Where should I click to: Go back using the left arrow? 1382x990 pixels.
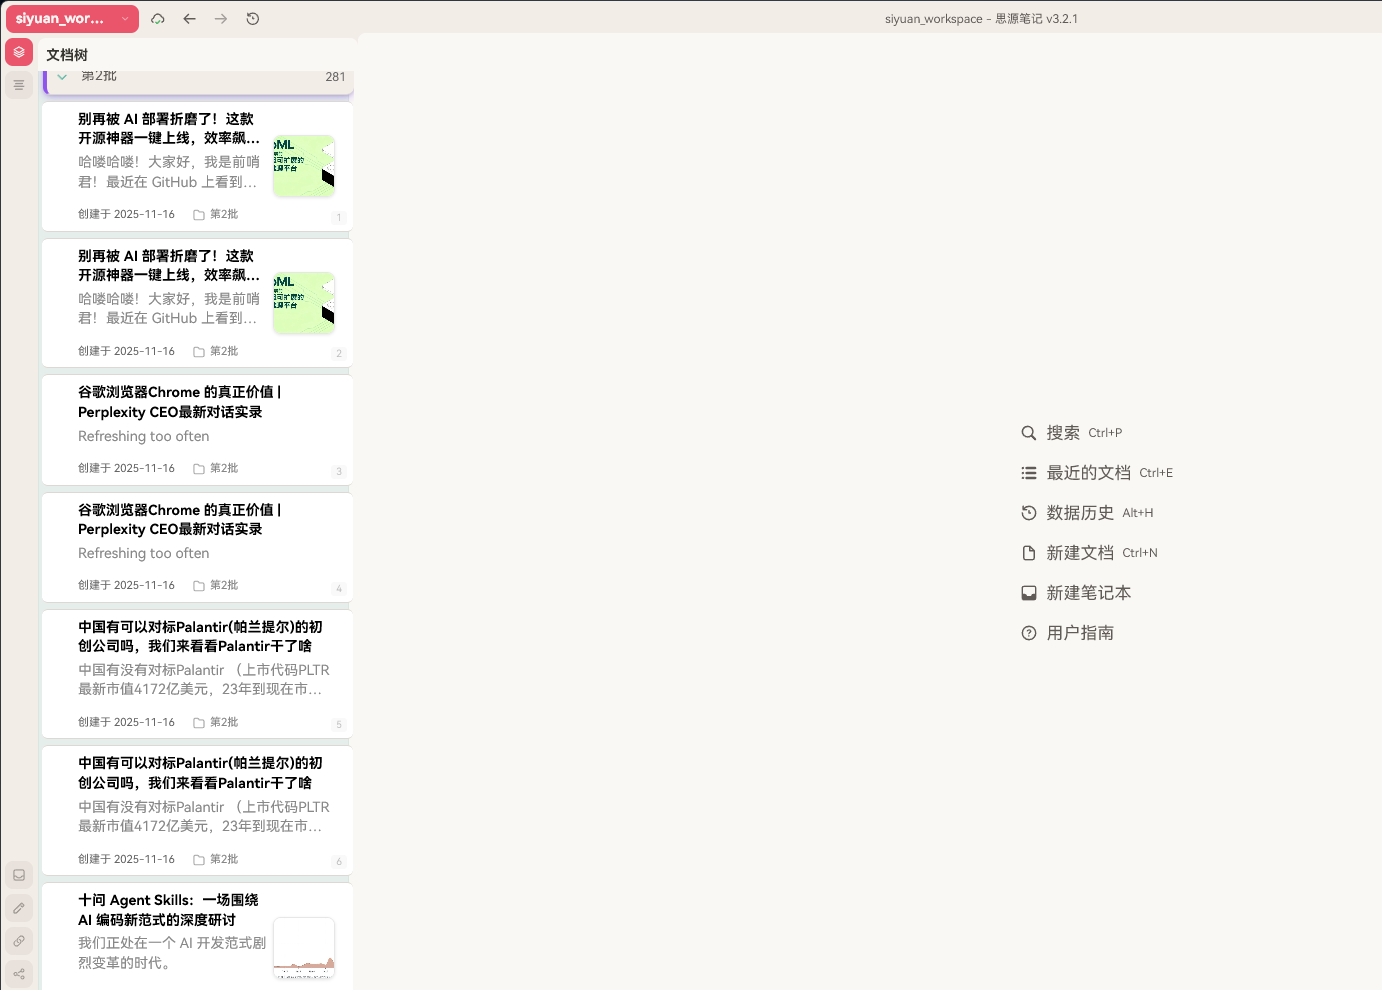(x=190, y=19)
